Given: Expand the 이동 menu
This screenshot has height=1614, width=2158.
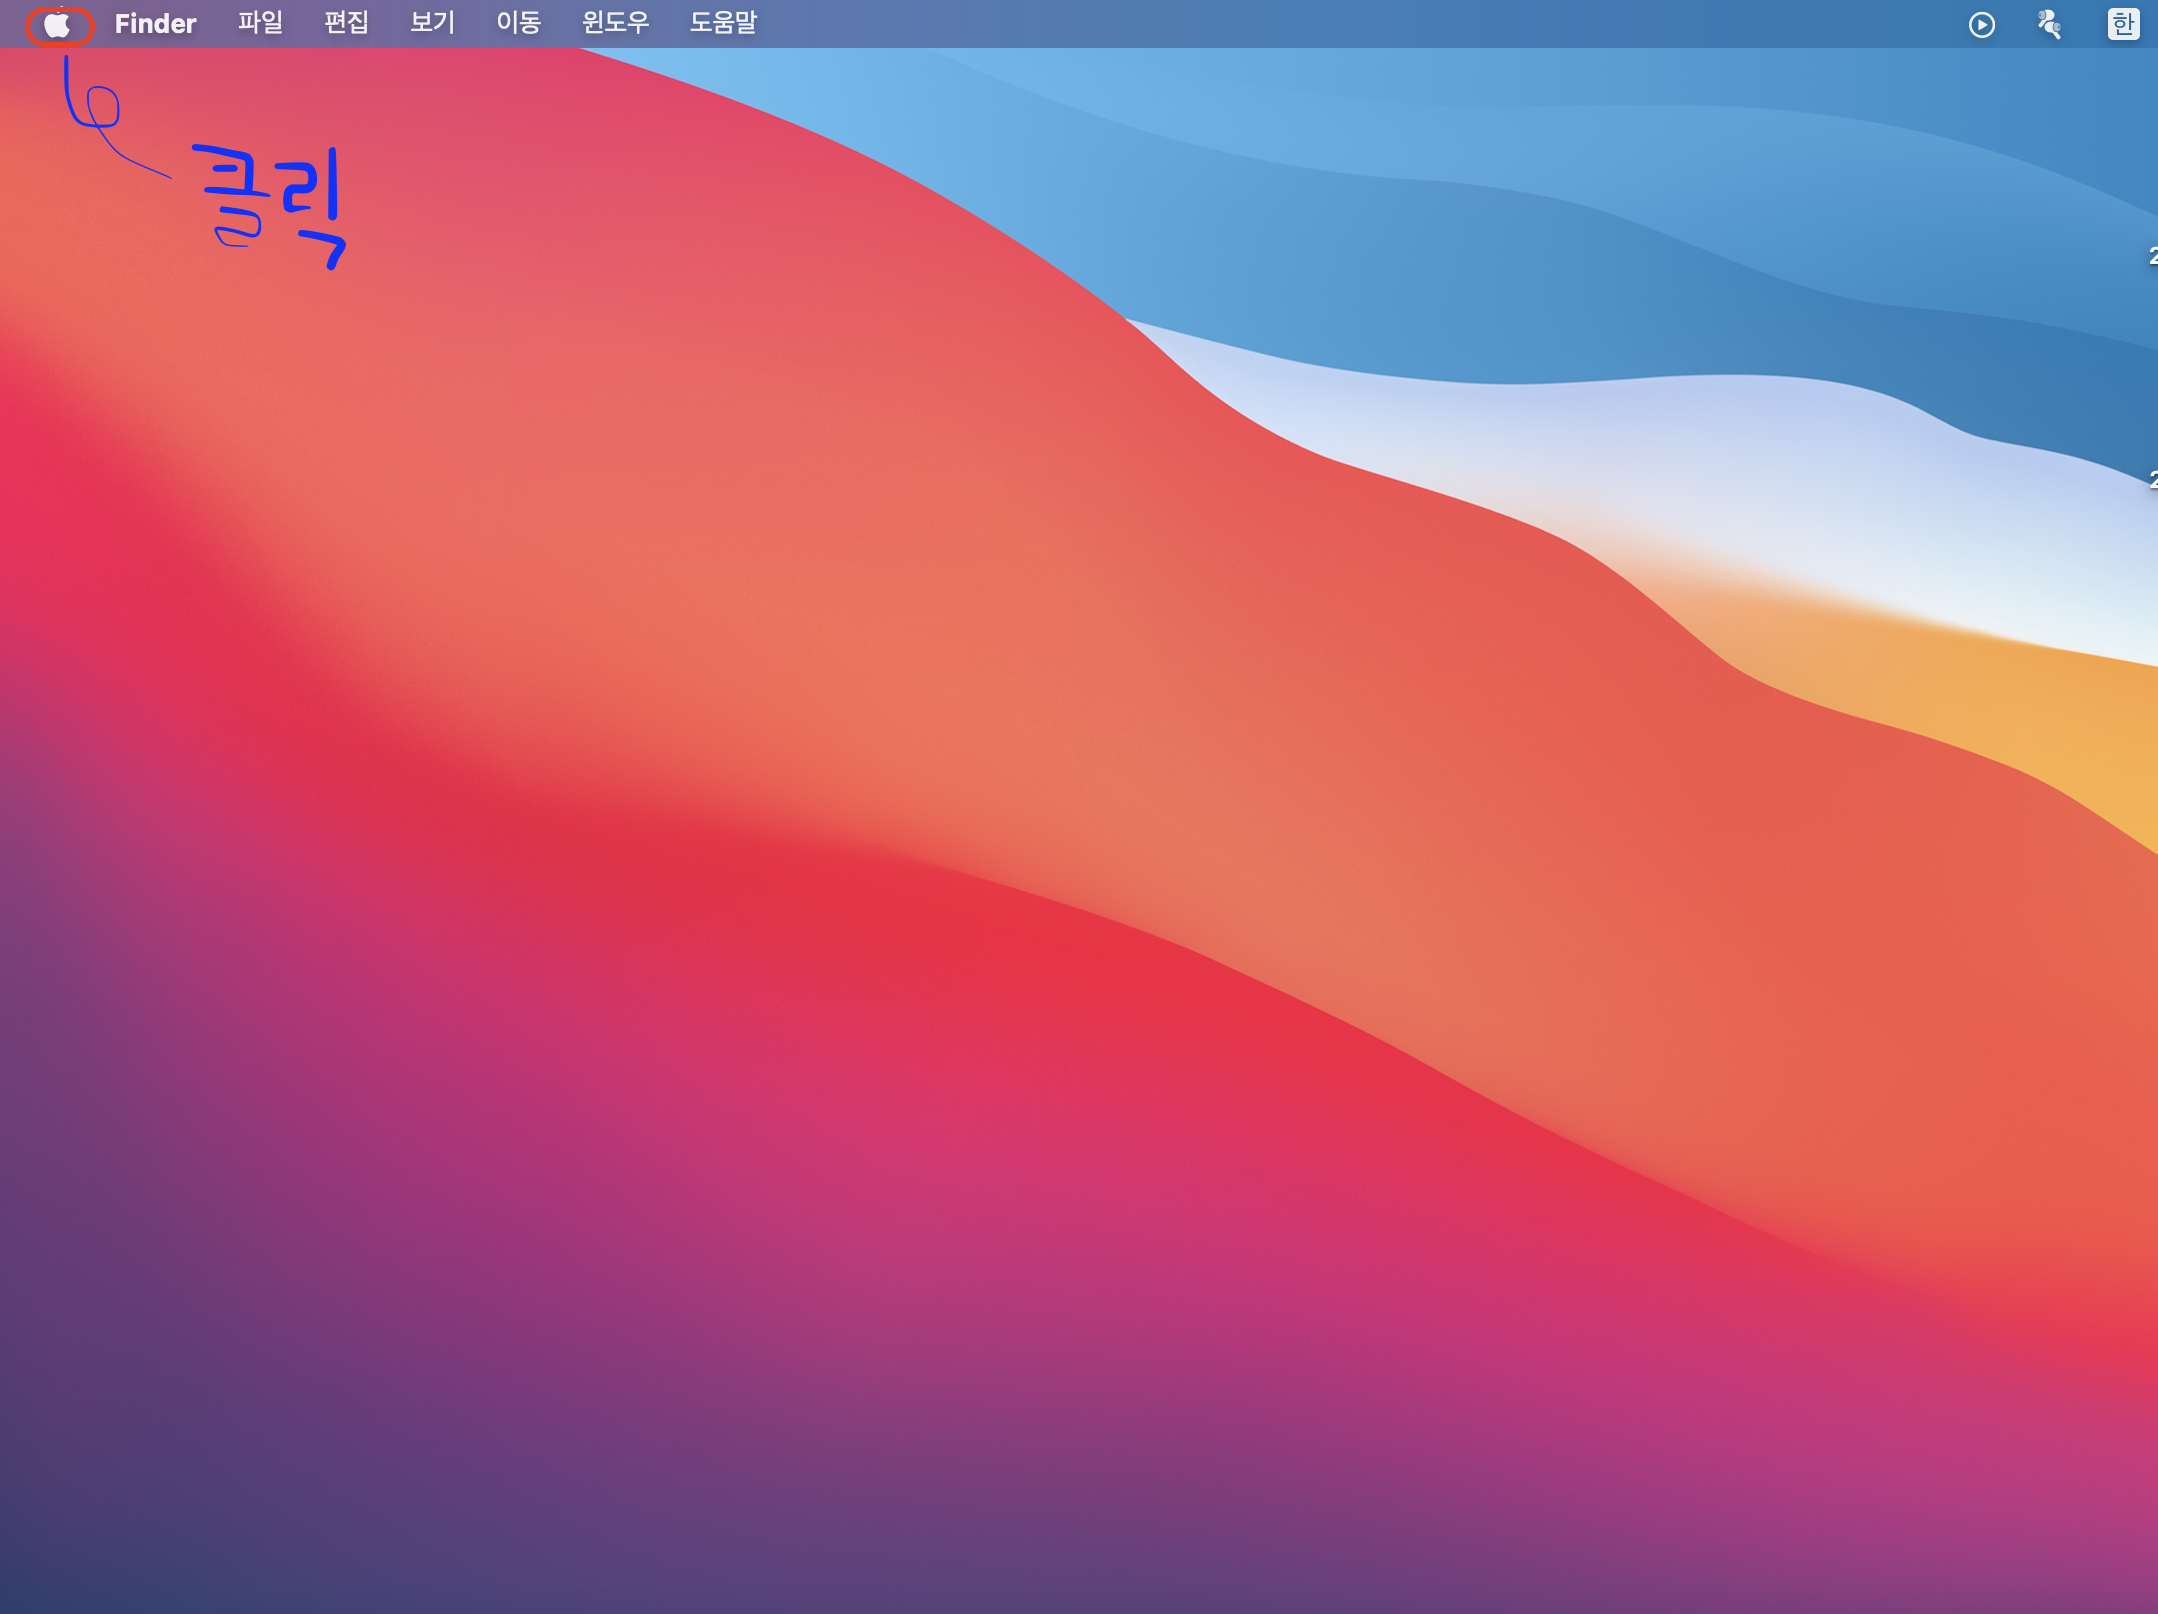Looking at the screenshot, I should pyautogui.click(x=518, y=23).
